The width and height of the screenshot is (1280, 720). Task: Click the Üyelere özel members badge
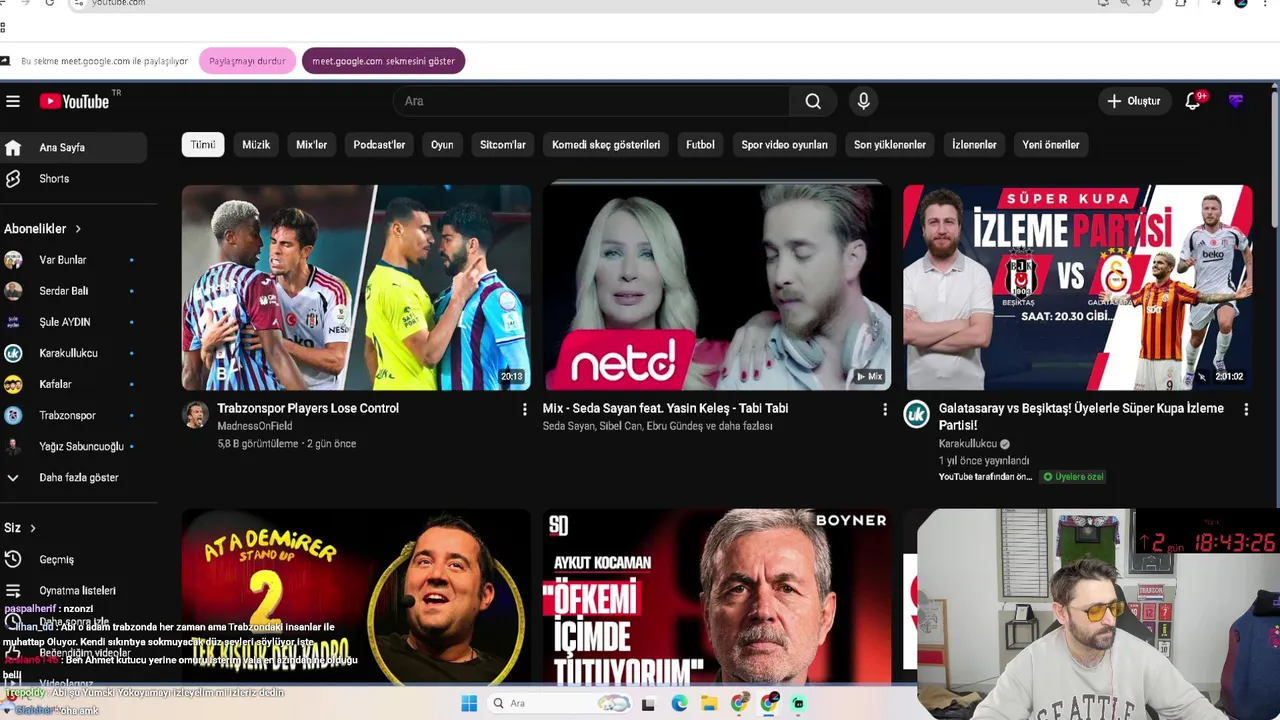click(1073, 477)
